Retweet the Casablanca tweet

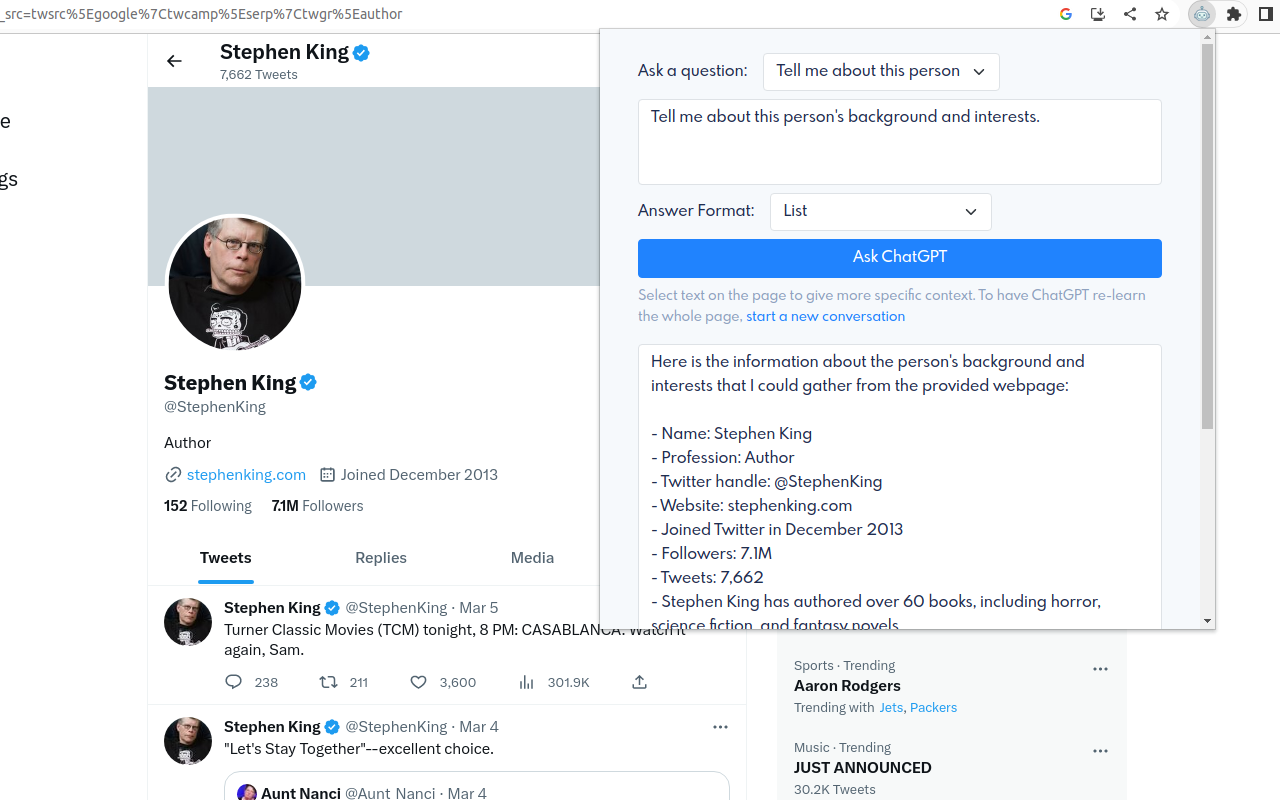[328, 682]
